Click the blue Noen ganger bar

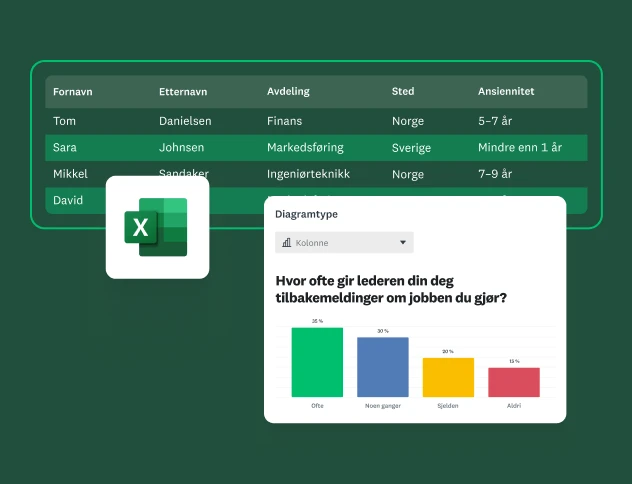383,367
